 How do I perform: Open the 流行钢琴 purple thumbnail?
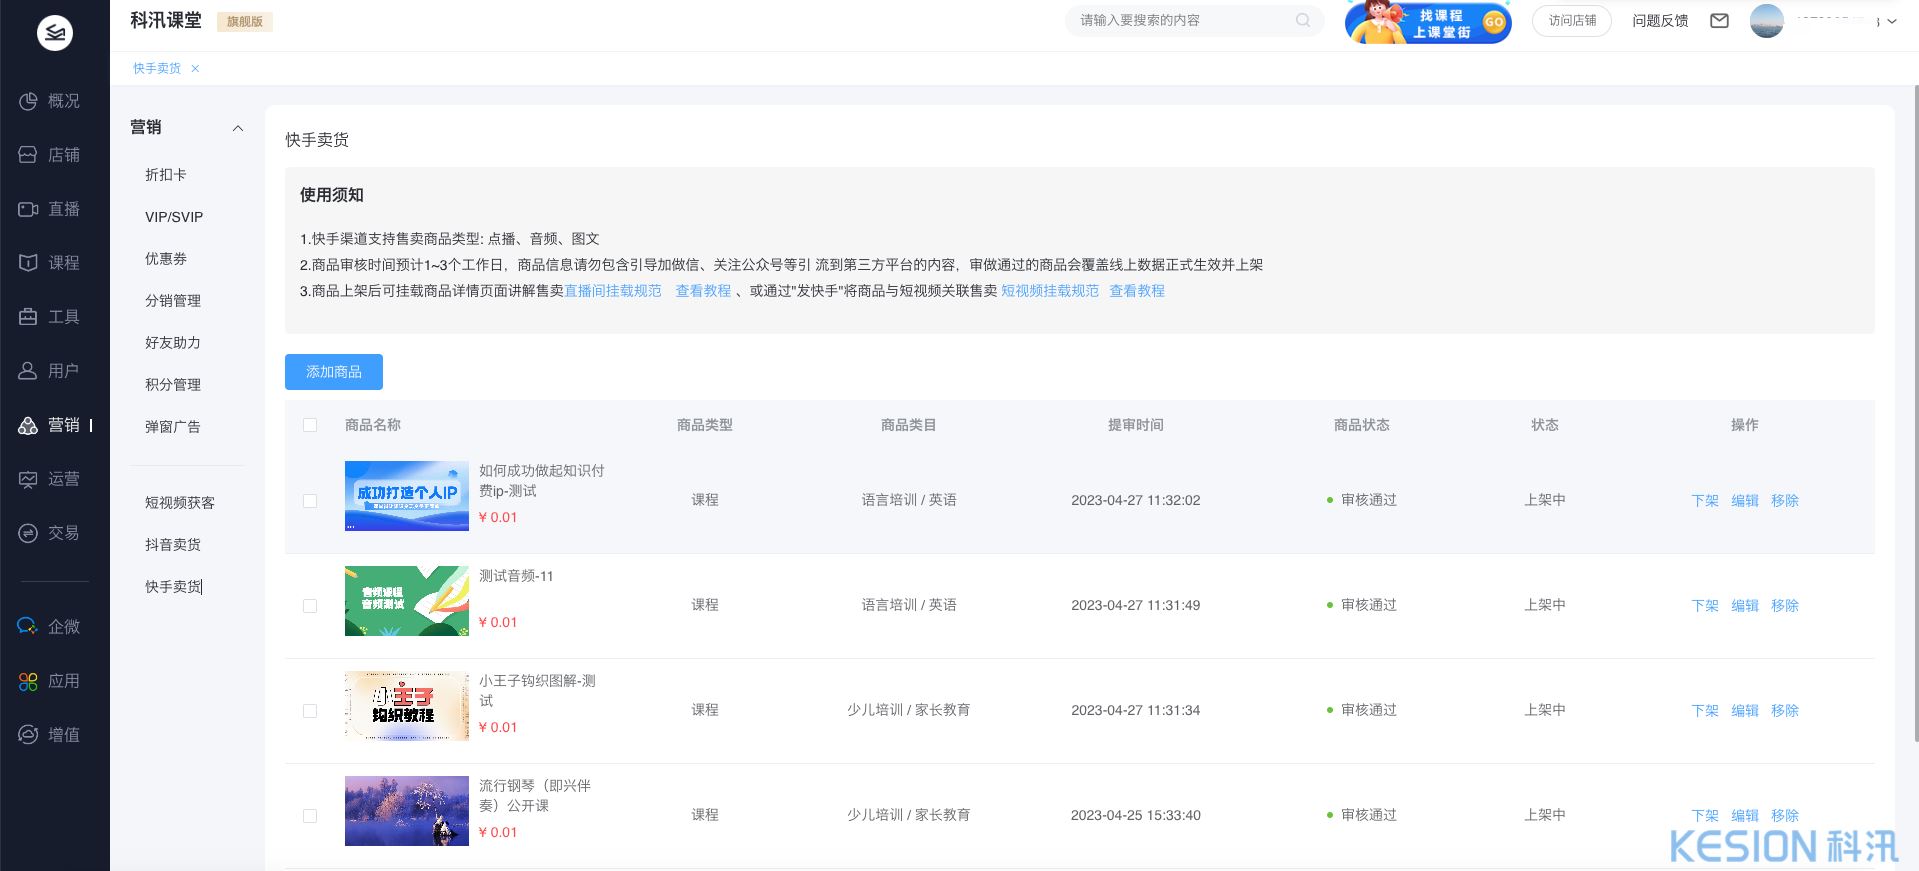(x=407, y=811)
